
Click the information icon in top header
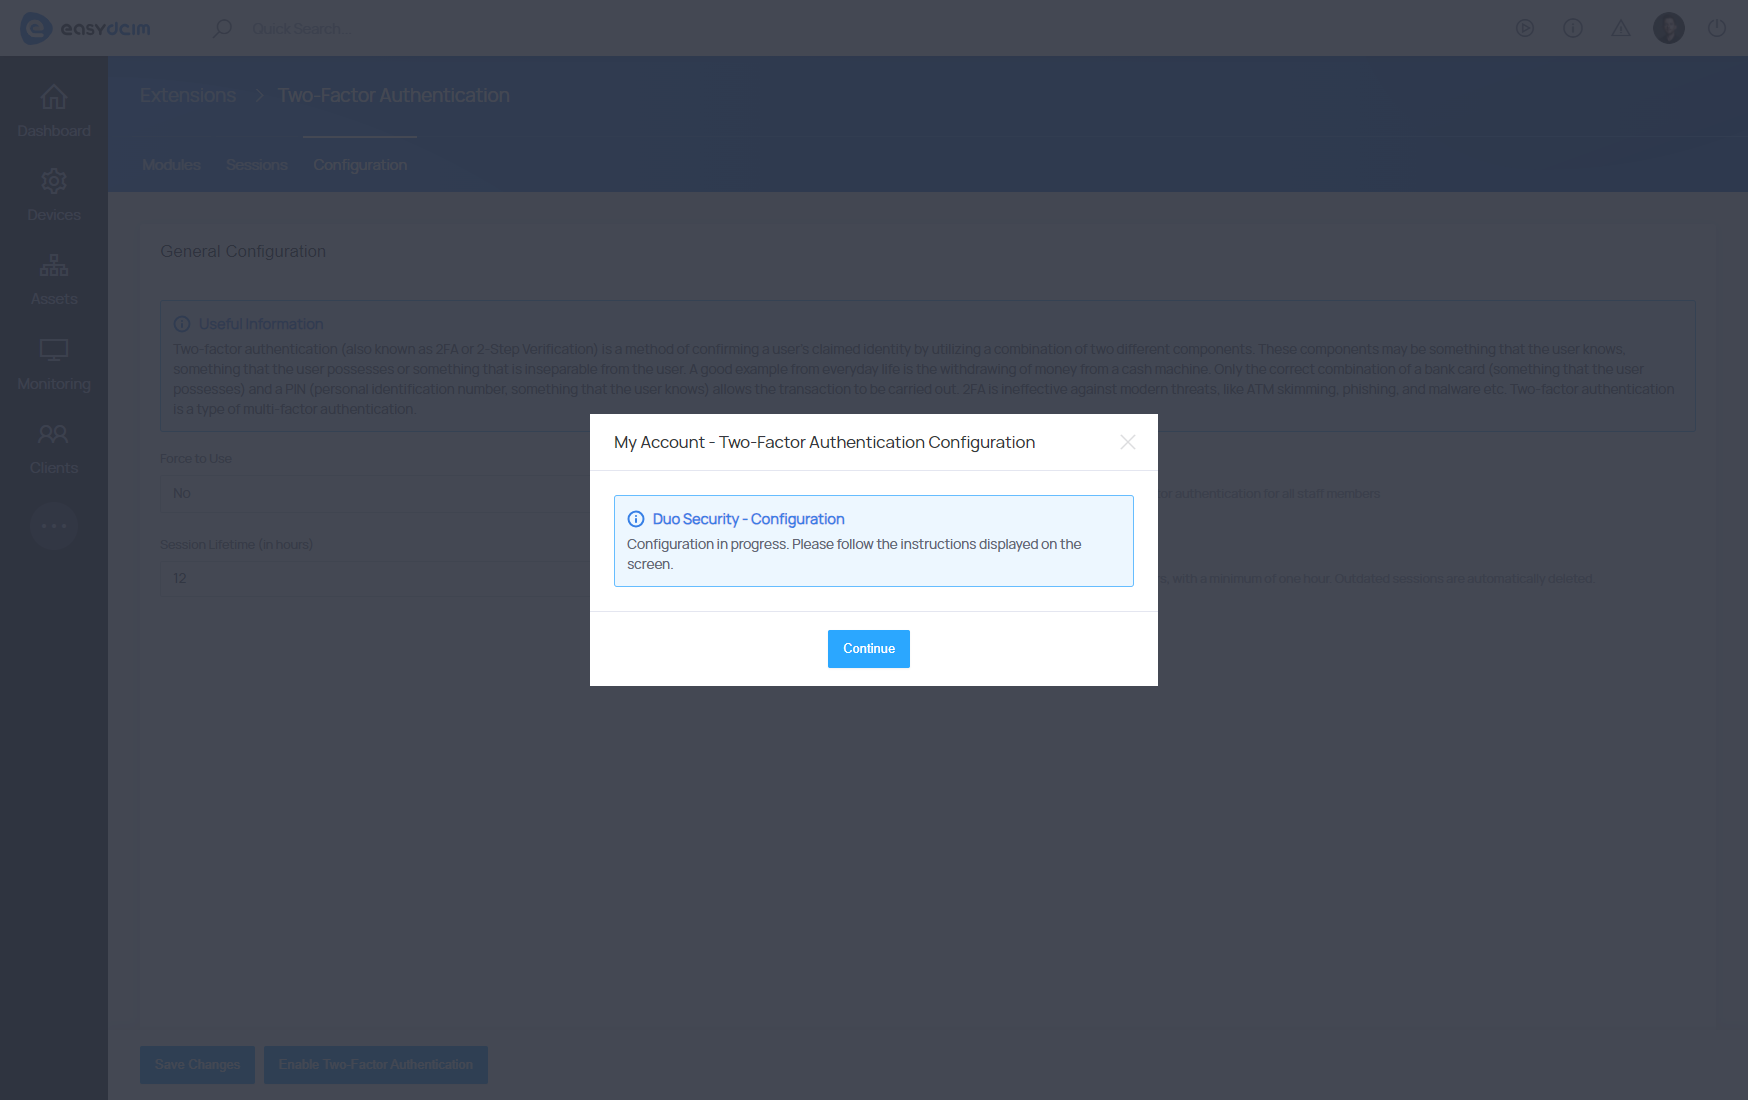(1572, 28)
